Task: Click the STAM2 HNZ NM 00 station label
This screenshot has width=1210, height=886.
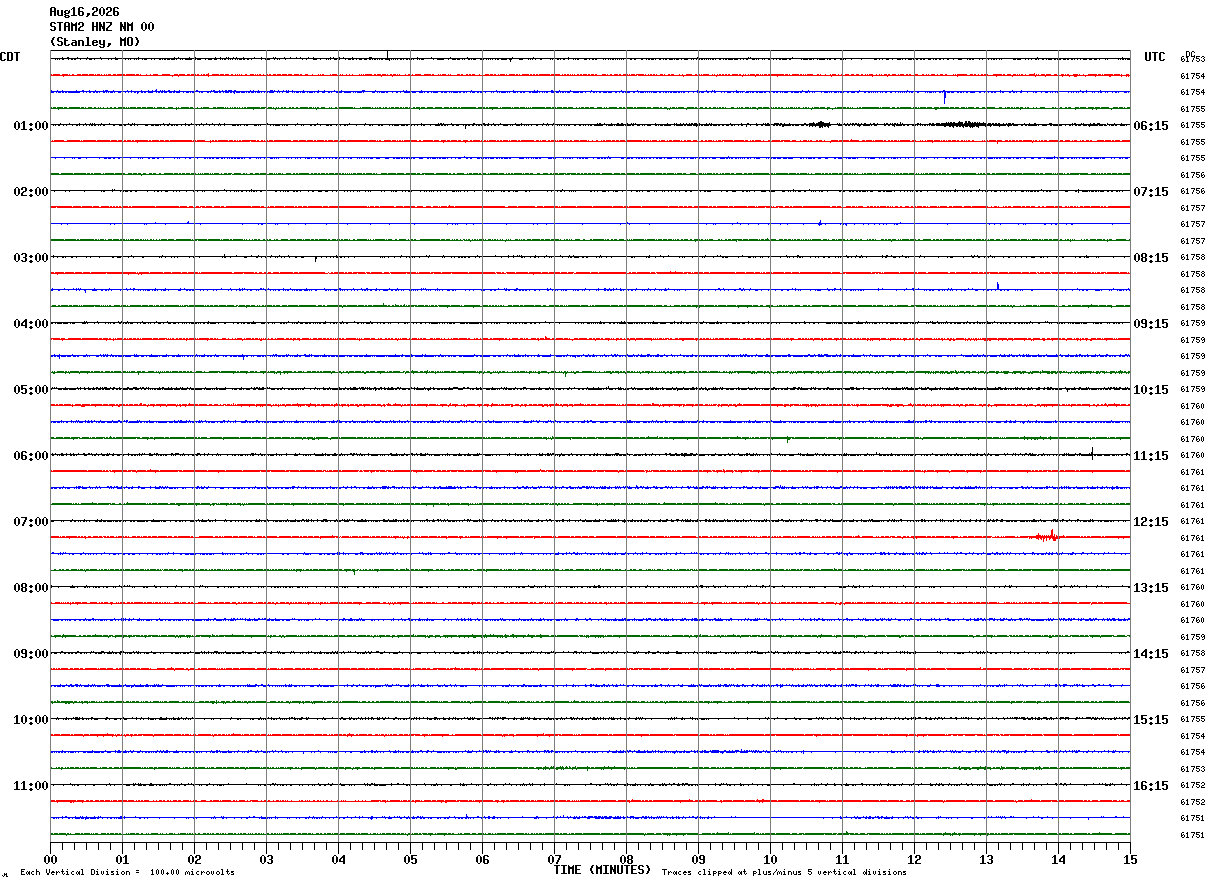Action: (102, 27)
